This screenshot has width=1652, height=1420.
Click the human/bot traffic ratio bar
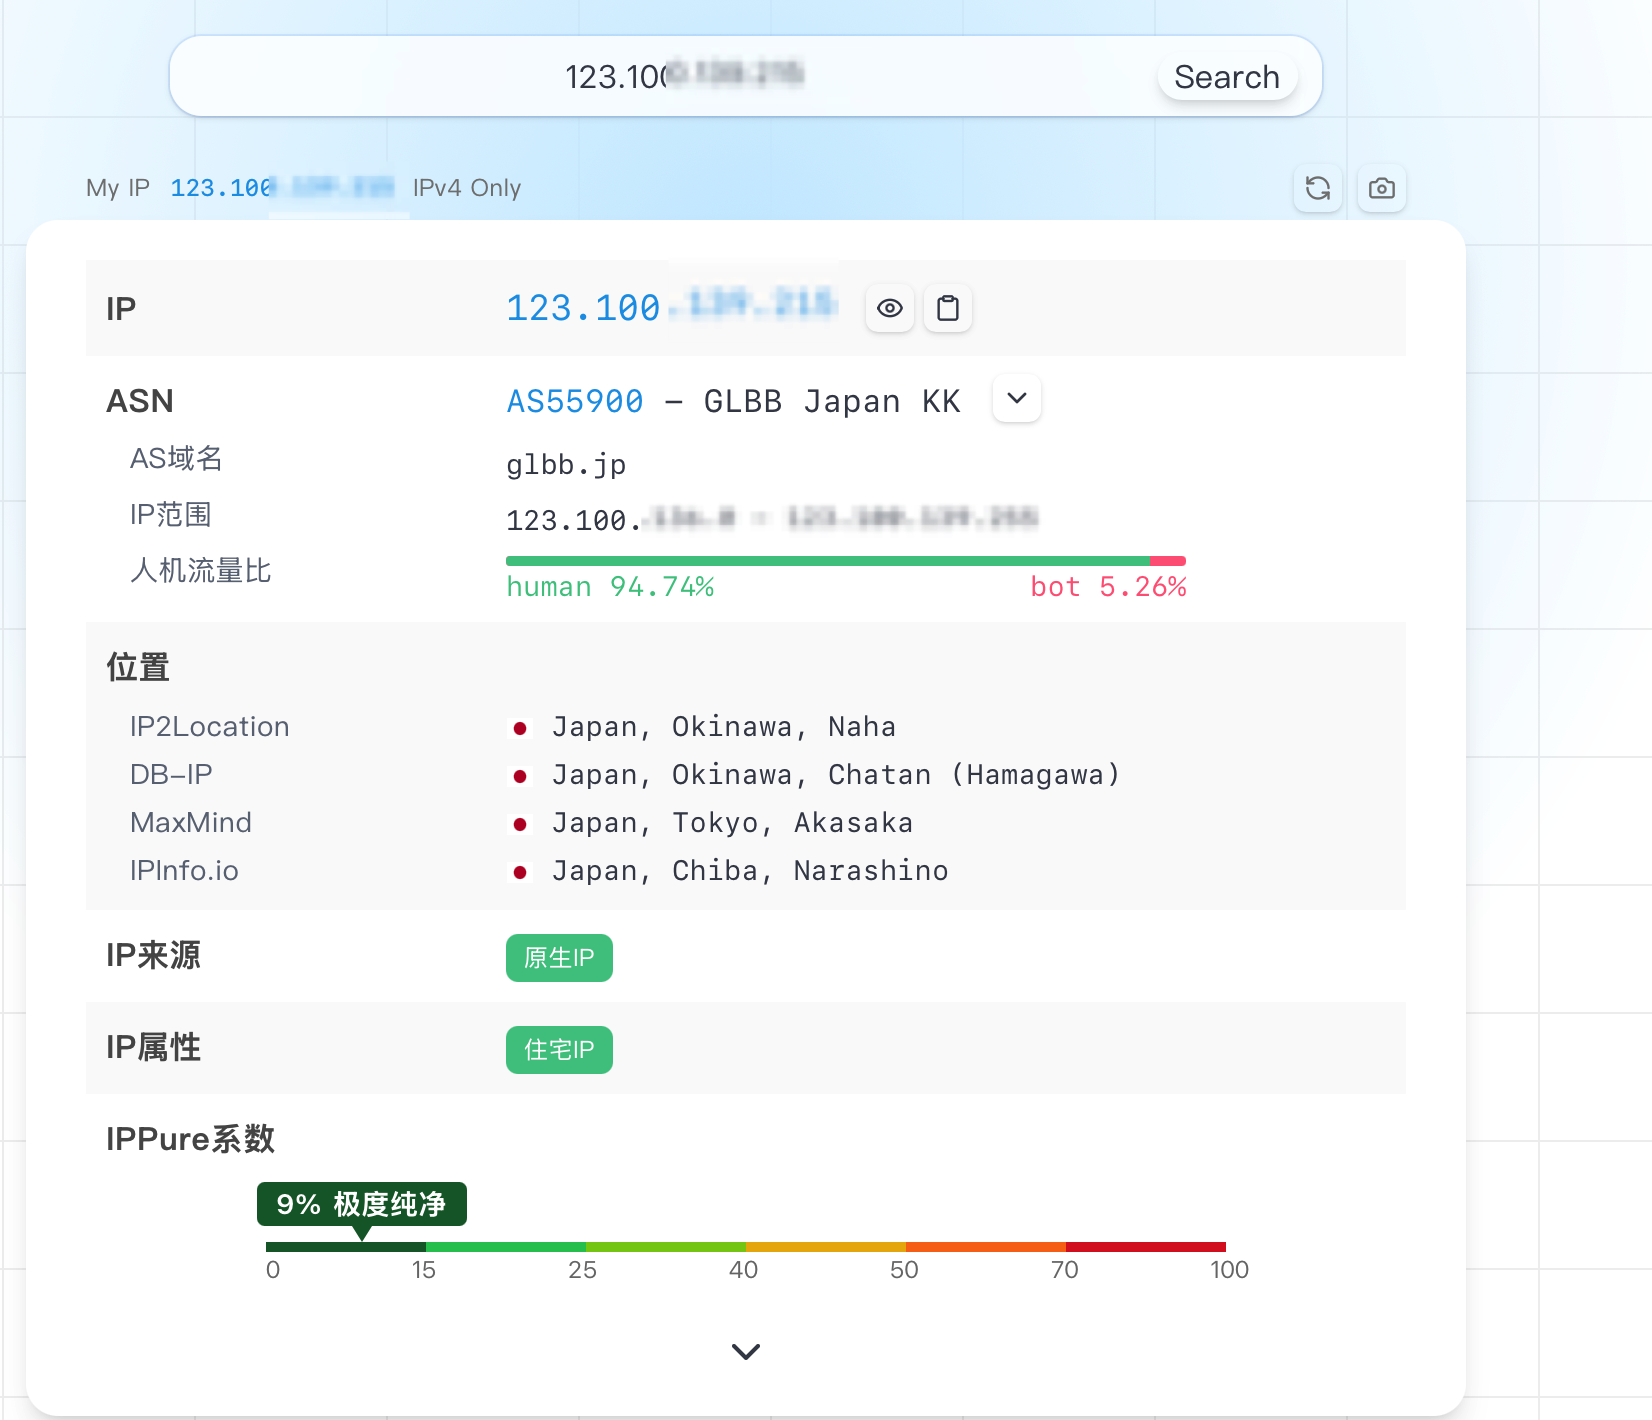(x=845, y=561)
